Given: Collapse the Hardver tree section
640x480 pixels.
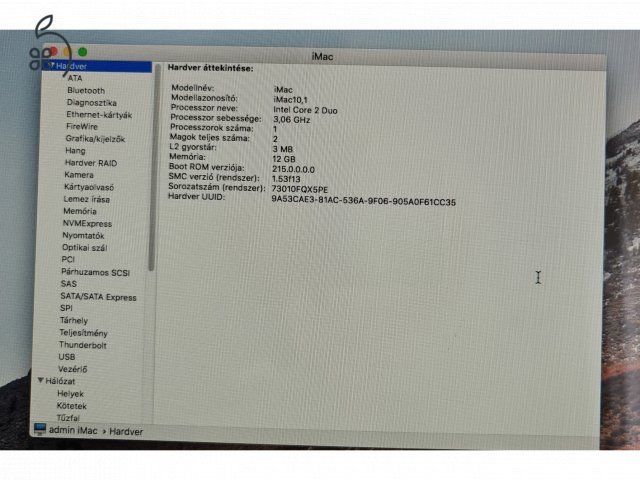Looking at the screenshot, I should pyautogui.click(x=51, y=65).
